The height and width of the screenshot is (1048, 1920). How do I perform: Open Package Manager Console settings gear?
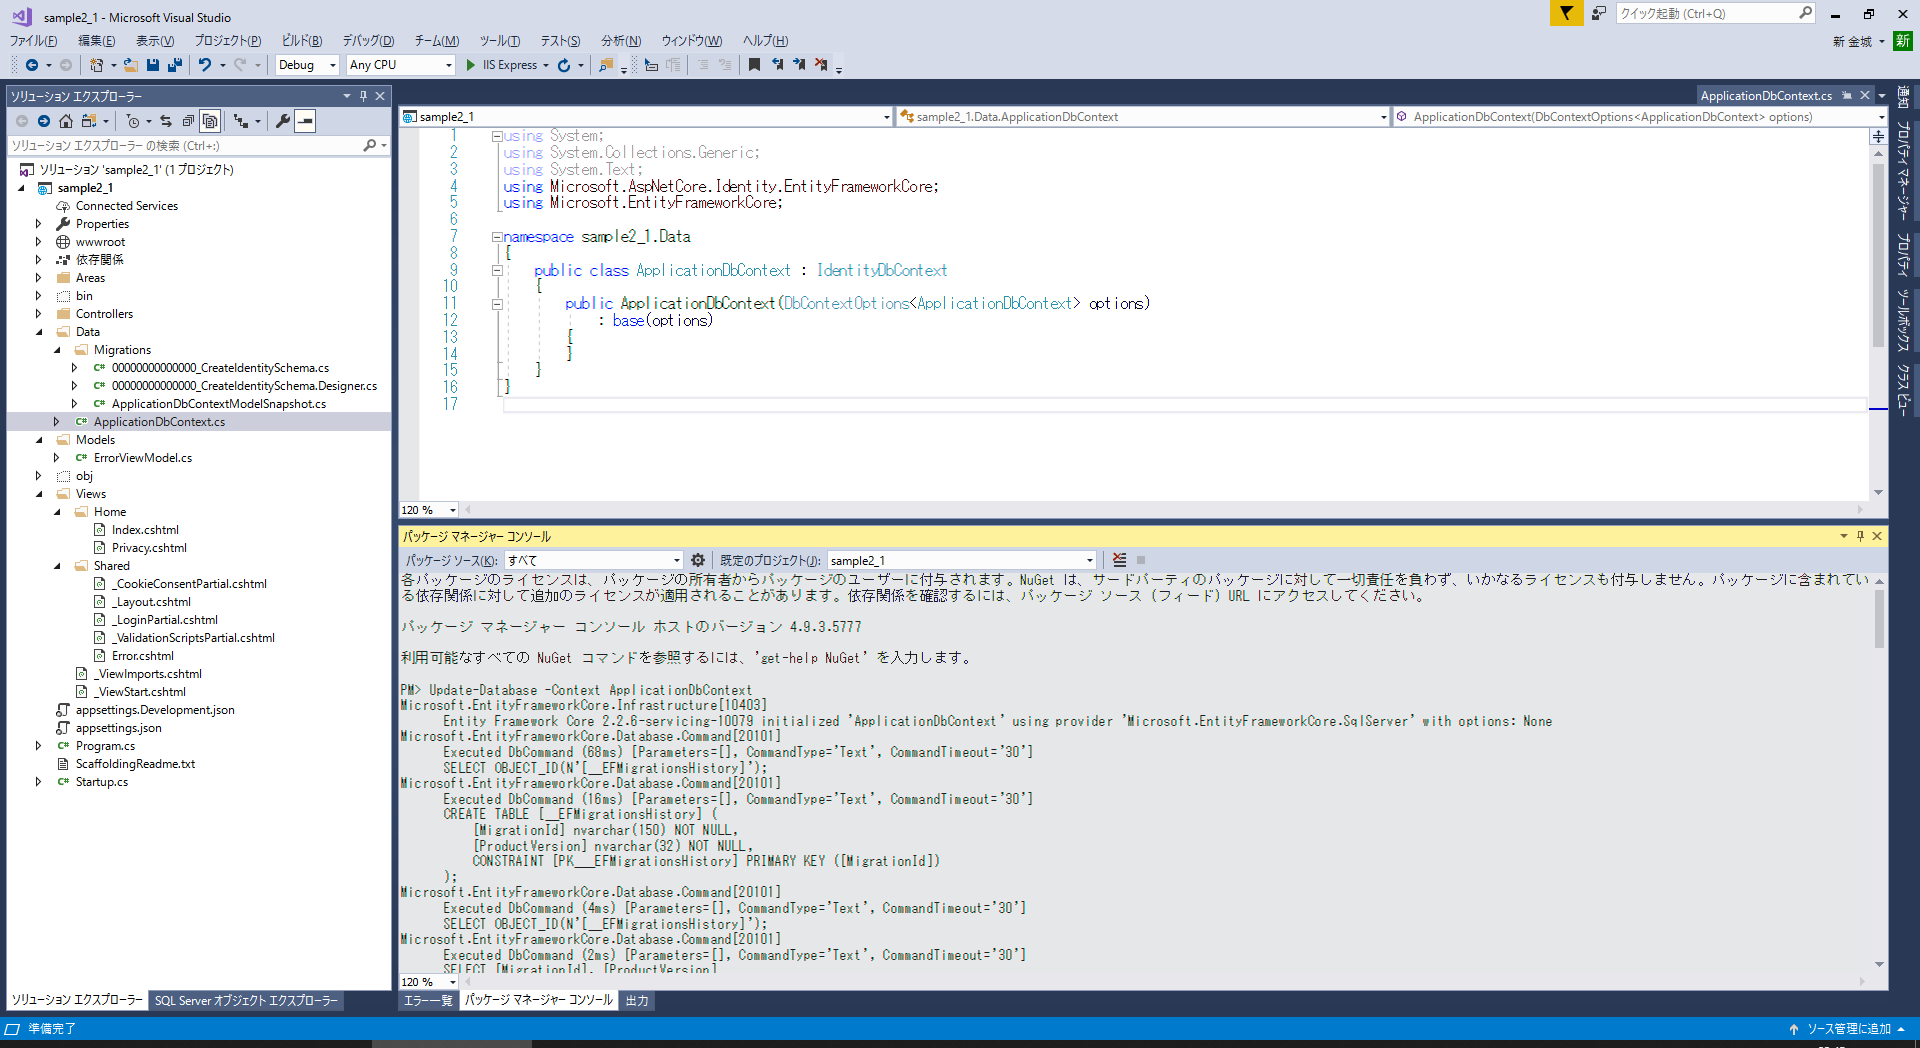point(698,561)
